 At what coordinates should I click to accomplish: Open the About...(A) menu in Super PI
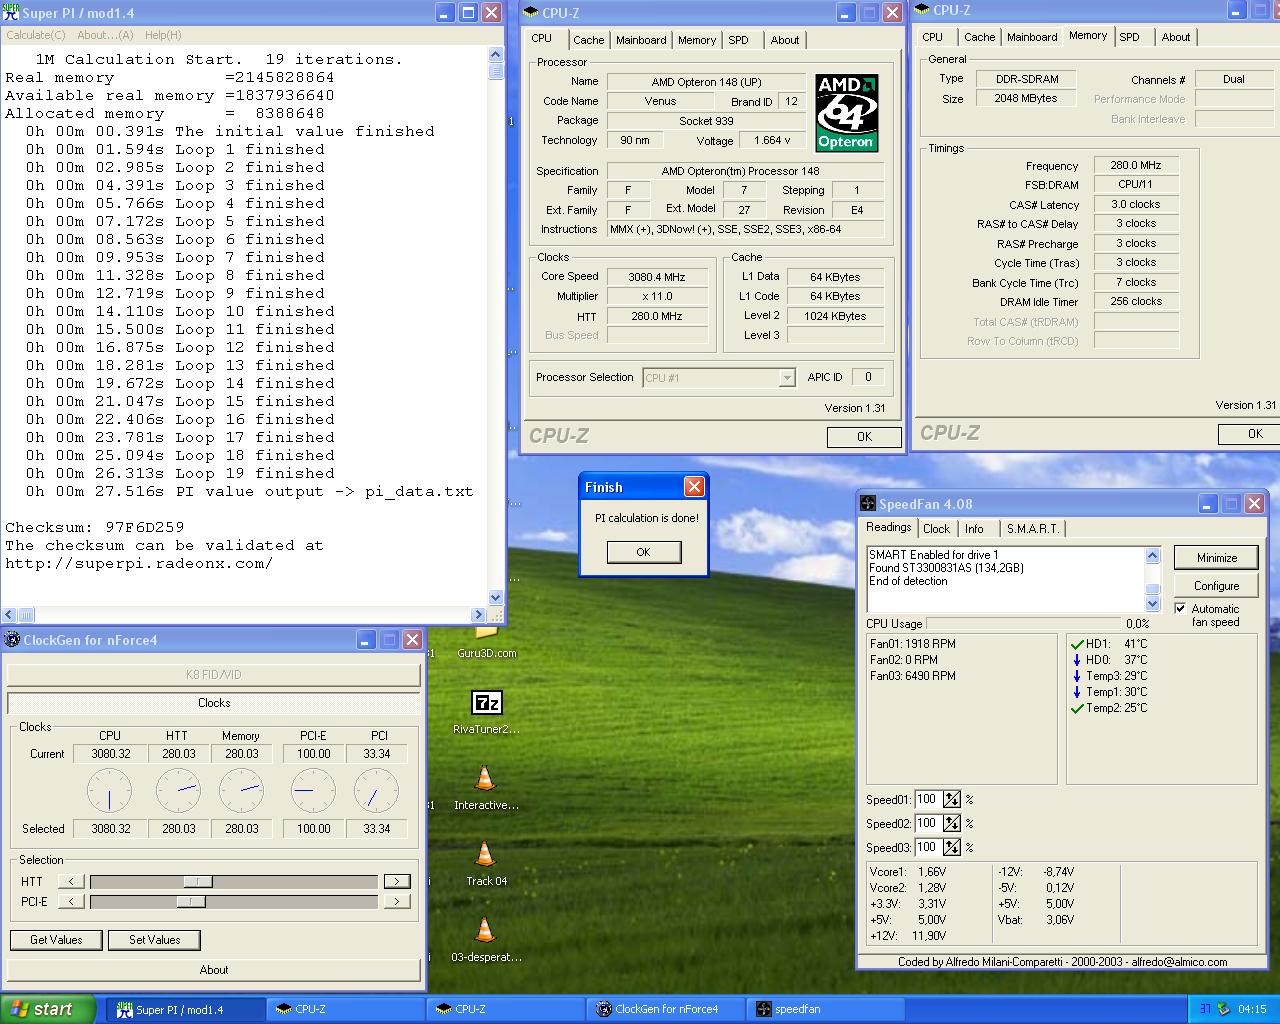(x=106, y=35)
